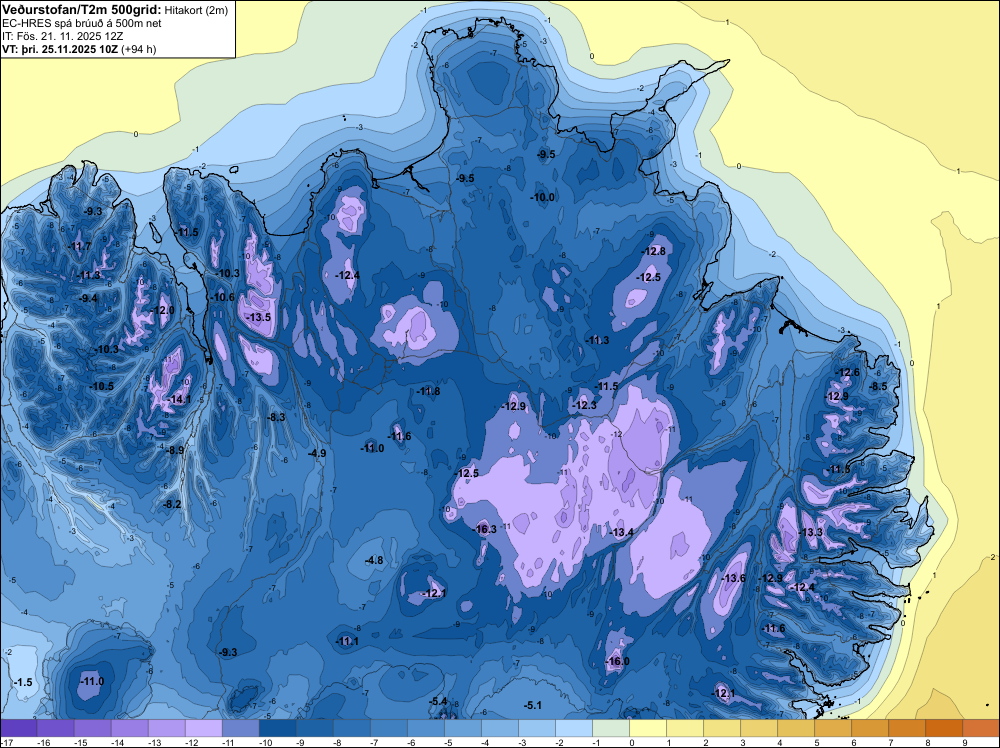Click the -13.6 temperature value
Viewport: 1000px width, 748px height.
pos(733,578)
